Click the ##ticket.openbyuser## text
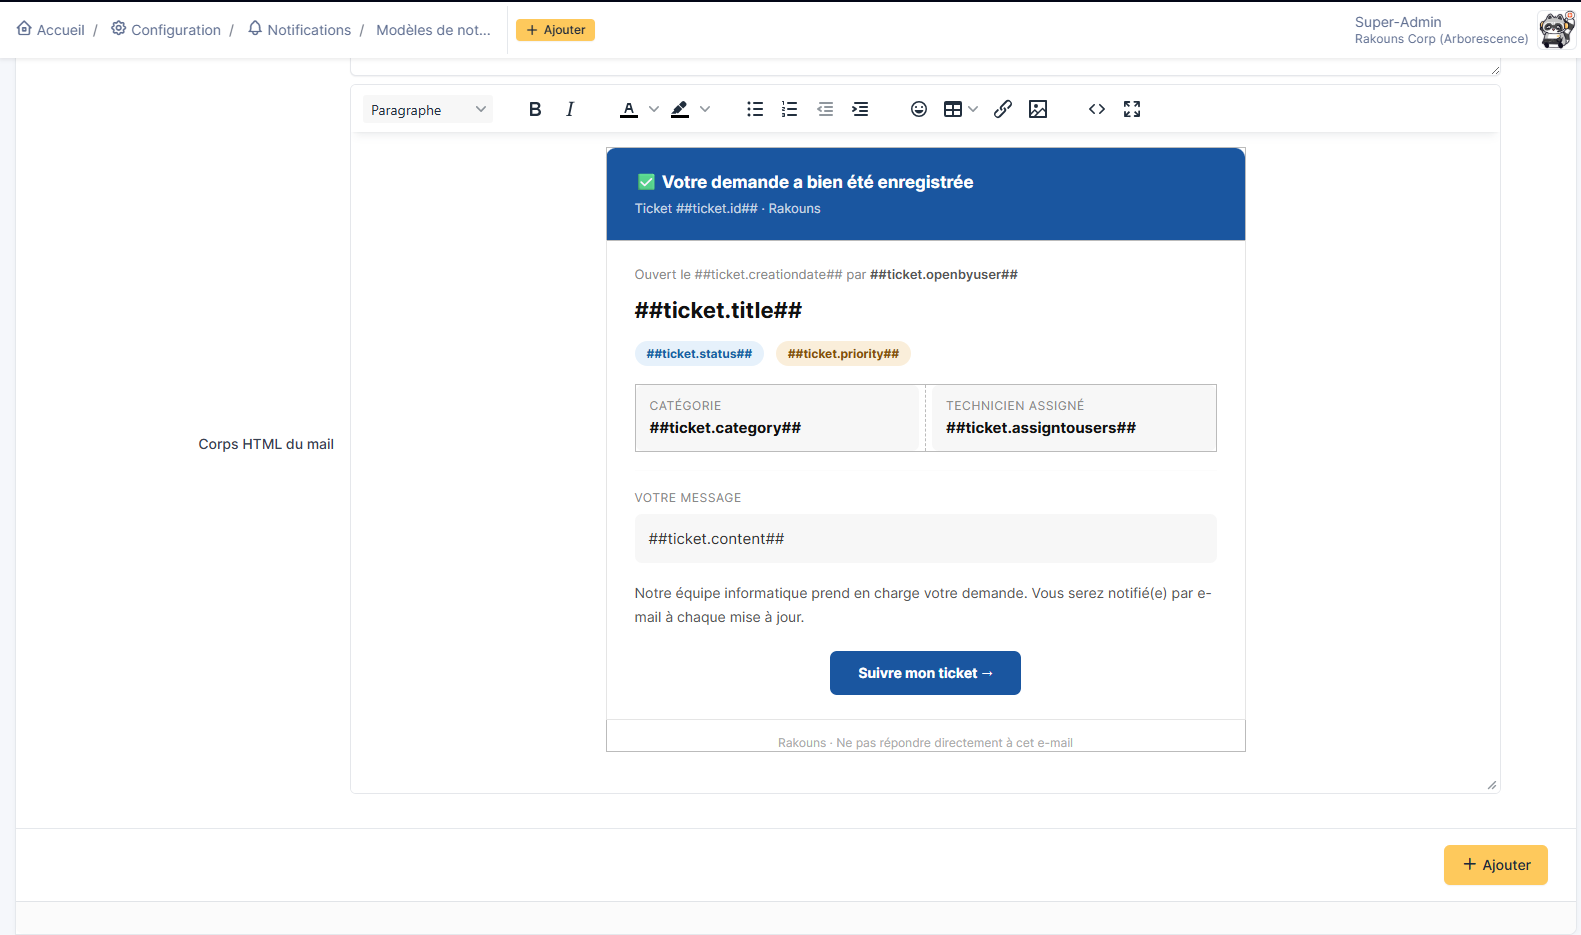Screen dimensions: 1581x935 tap(944, 275)
